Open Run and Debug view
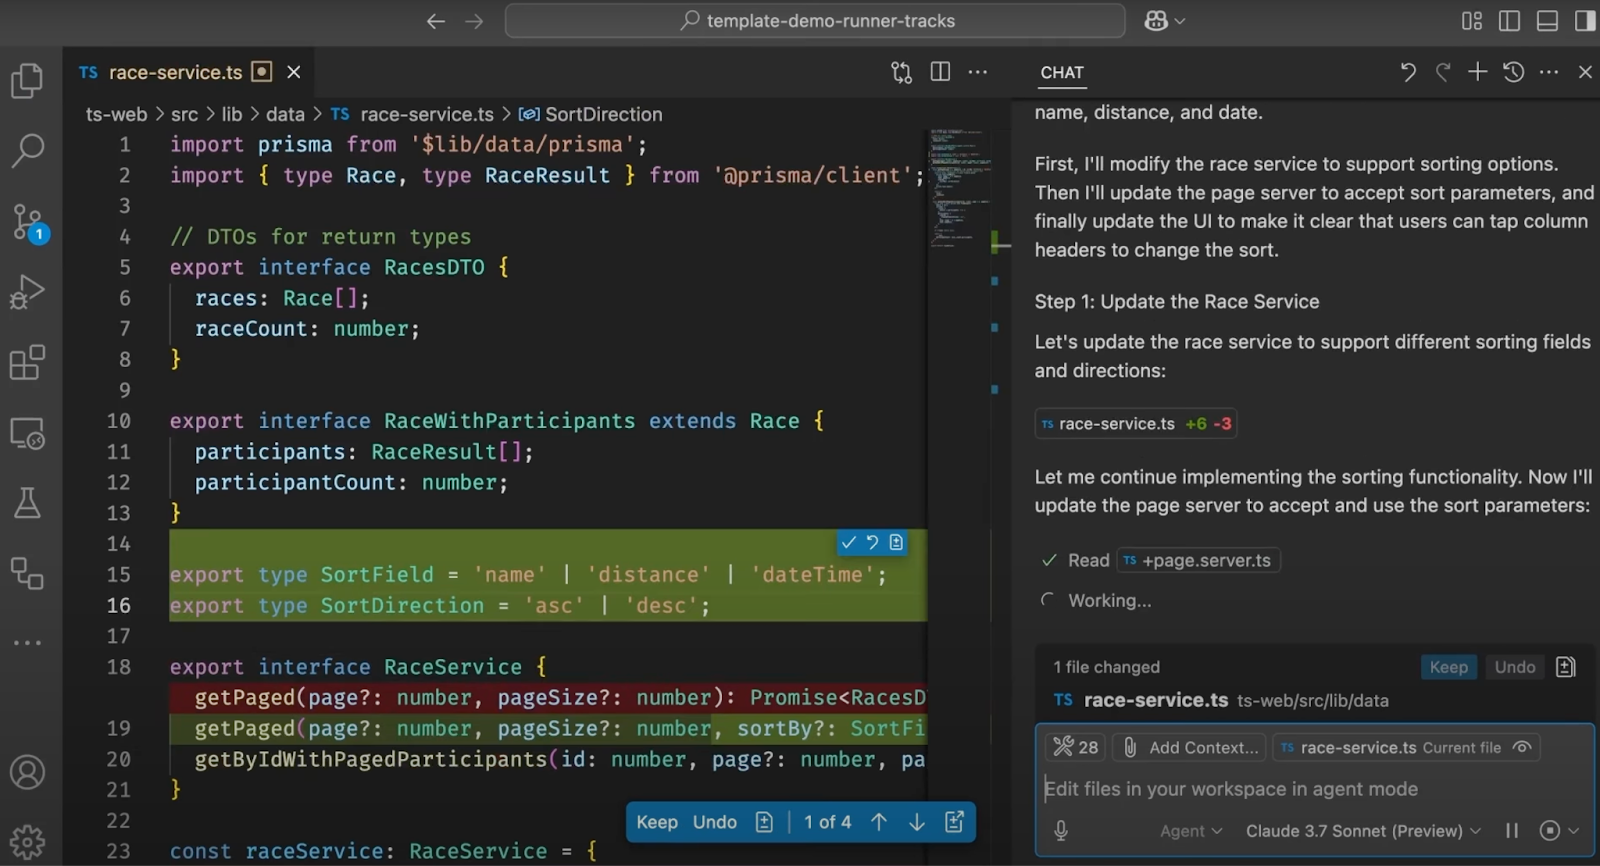The height and width of the screenshot is (866, 1600). 27,292
